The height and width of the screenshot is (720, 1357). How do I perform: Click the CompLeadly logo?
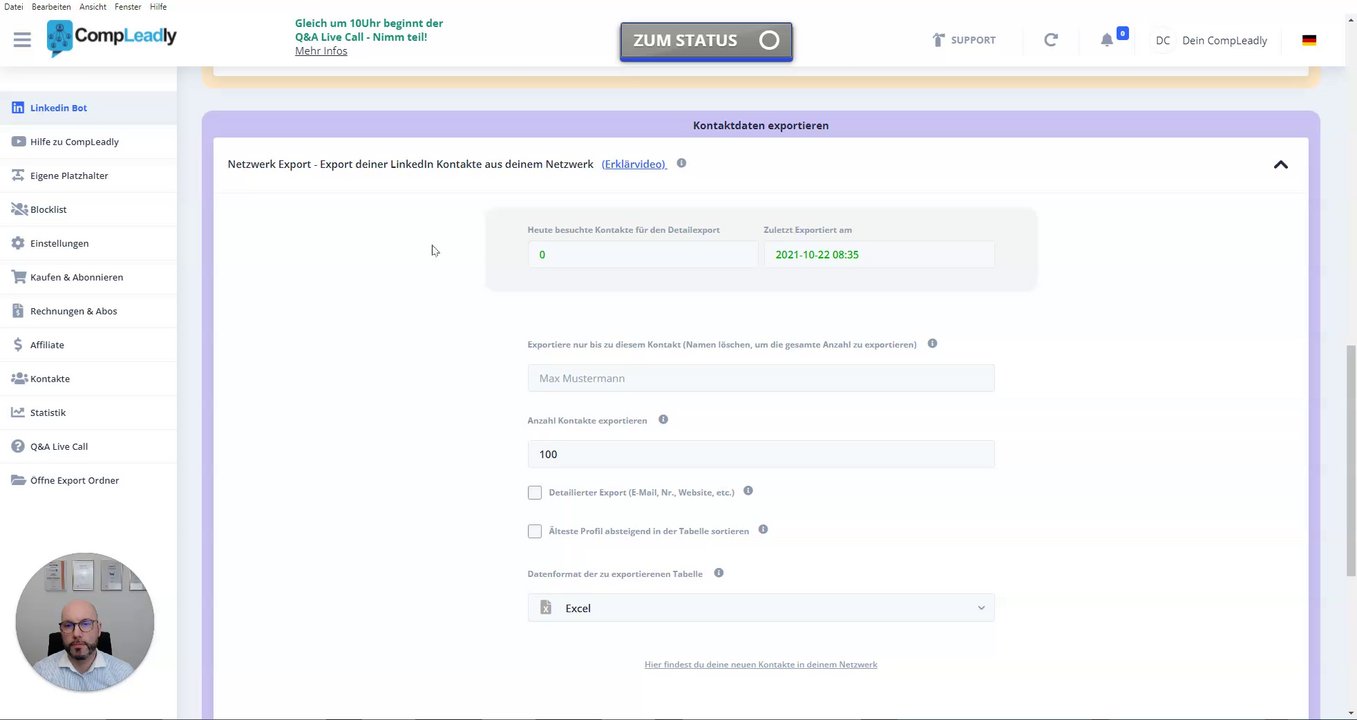[x=111, y=38]
